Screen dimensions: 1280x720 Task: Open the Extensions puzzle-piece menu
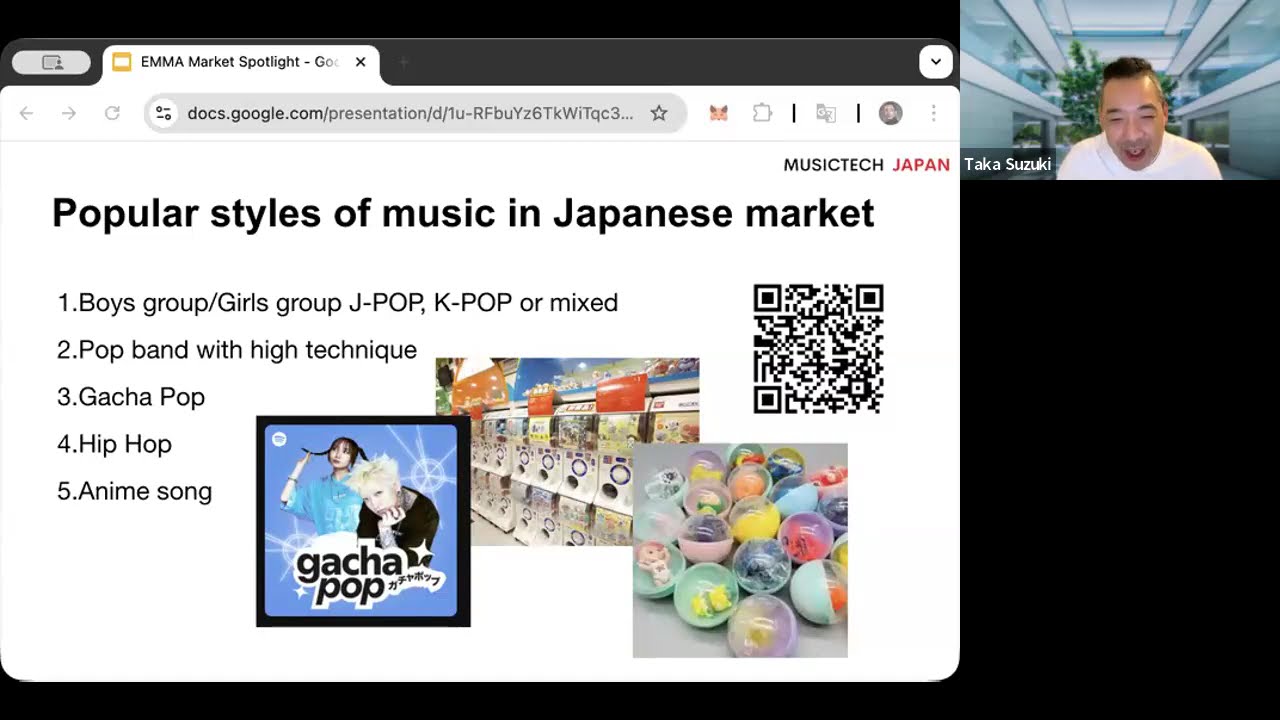tap(762, 113)
